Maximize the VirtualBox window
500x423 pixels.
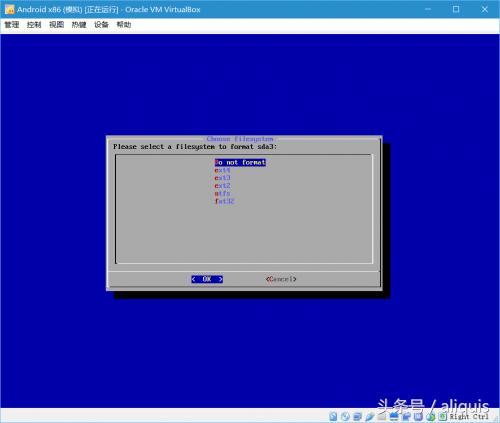(456, 9)
